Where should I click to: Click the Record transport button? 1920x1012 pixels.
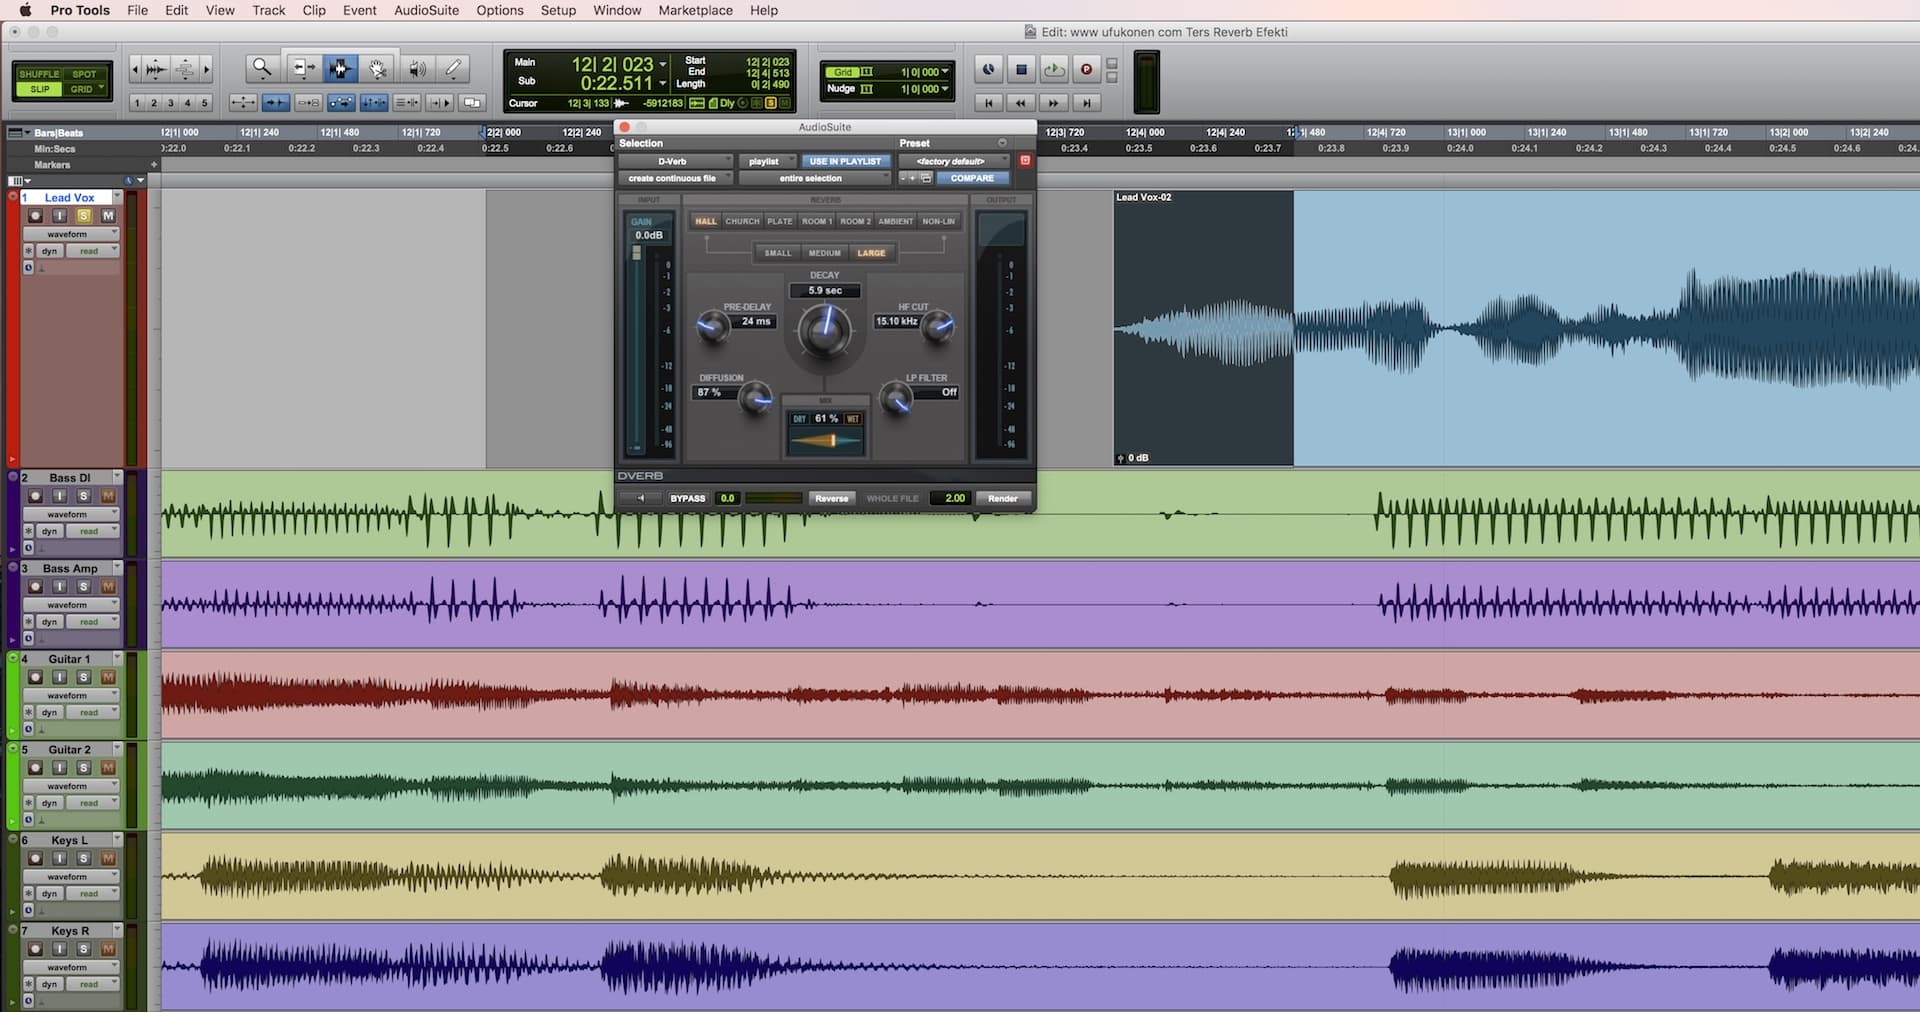(1086, 69)
